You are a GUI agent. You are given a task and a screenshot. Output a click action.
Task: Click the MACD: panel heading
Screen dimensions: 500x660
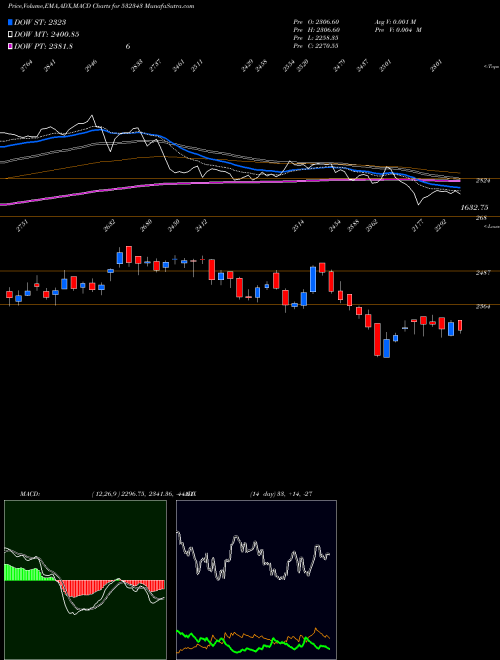click(x=30, y=494)
